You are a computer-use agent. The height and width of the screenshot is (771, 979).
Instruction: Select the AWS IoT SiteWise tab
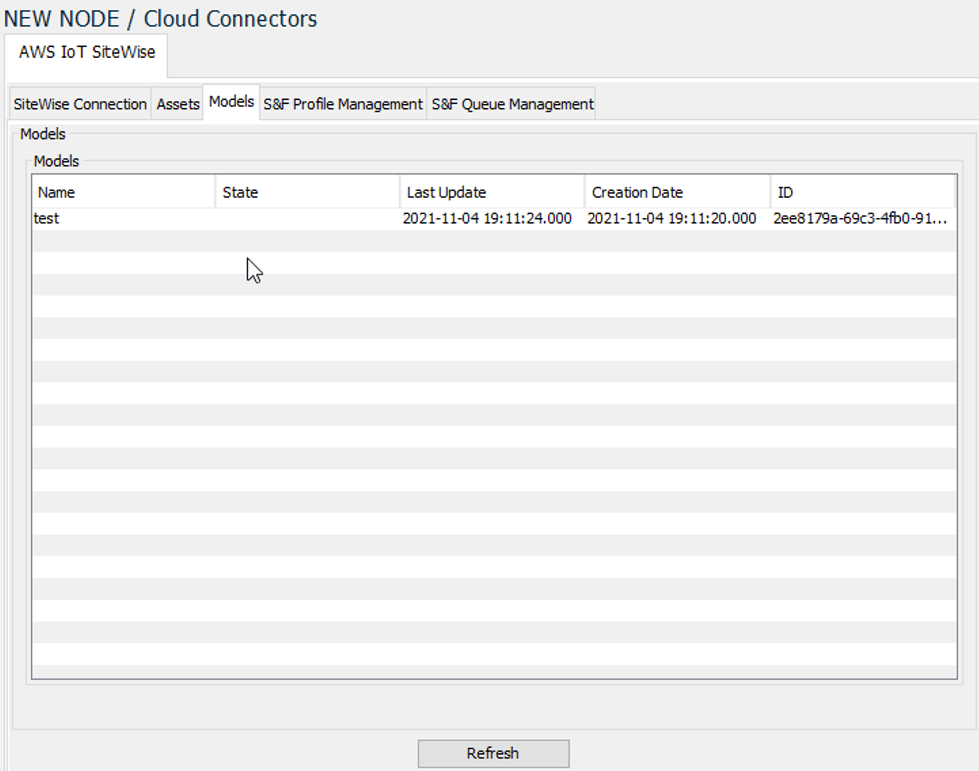click(x=86, y=55)
